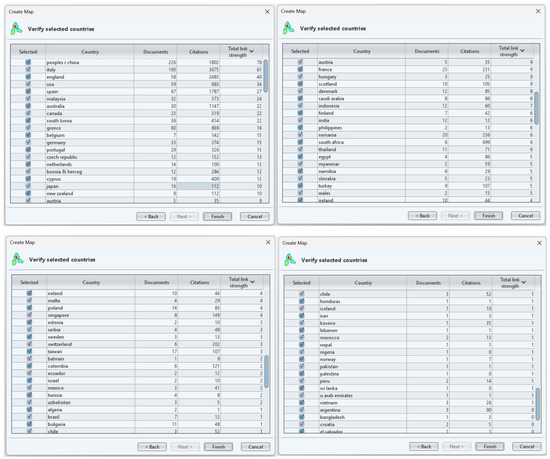
Task: Close the bottom-left Create Map dialog
Action: point(268,242)
